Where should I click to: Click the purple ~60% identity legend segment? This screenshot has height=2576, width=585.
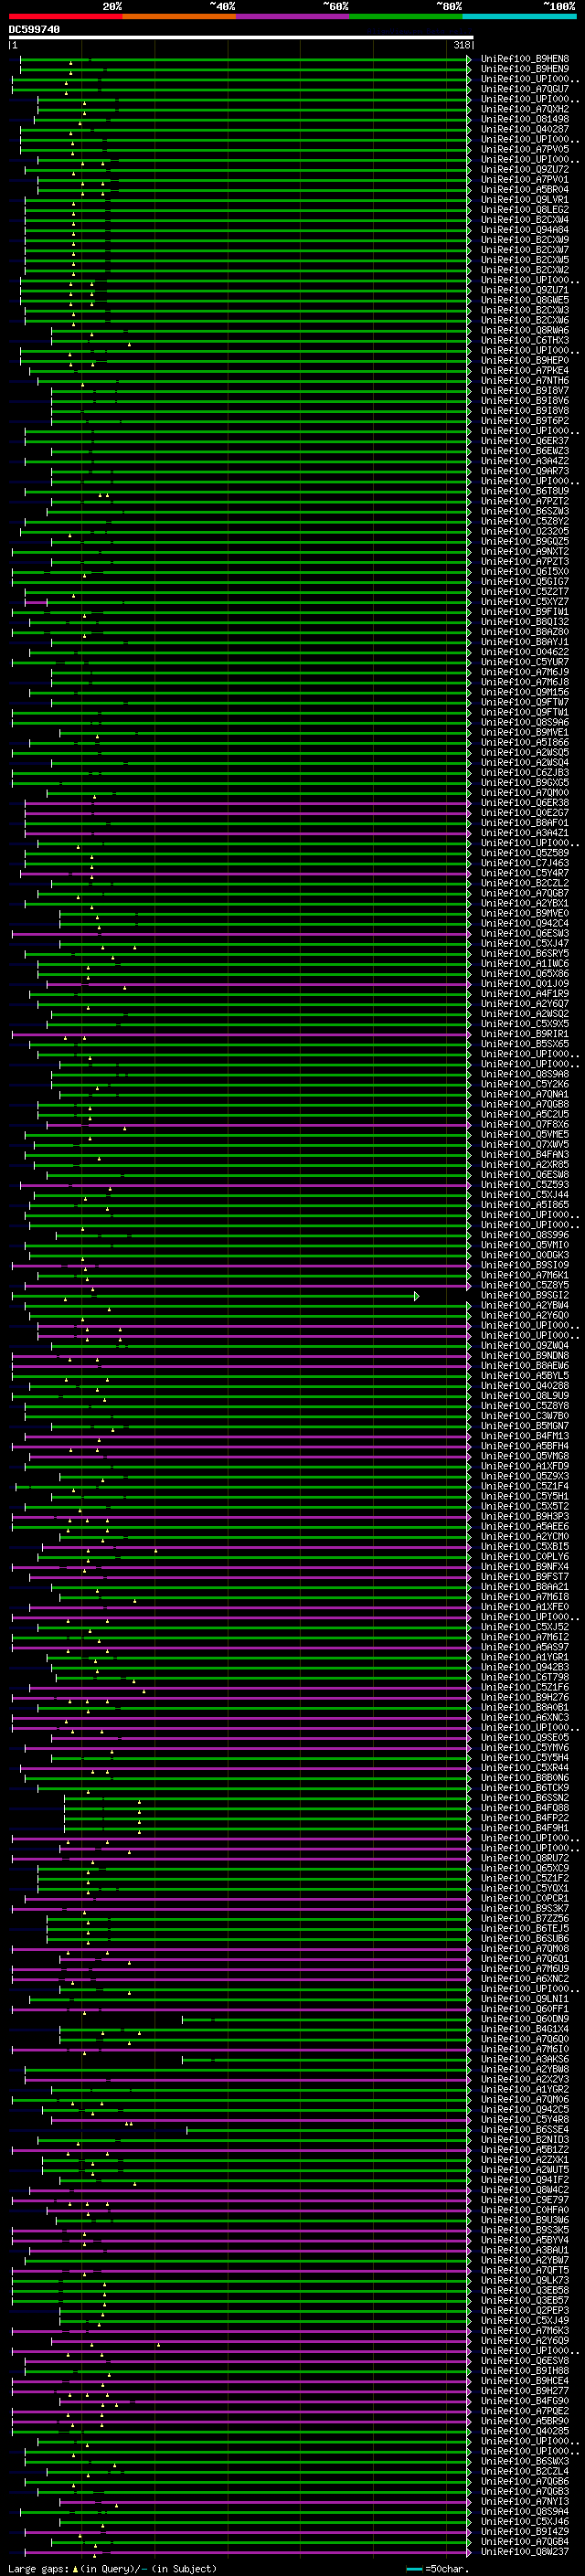click(x=293, y=16)
